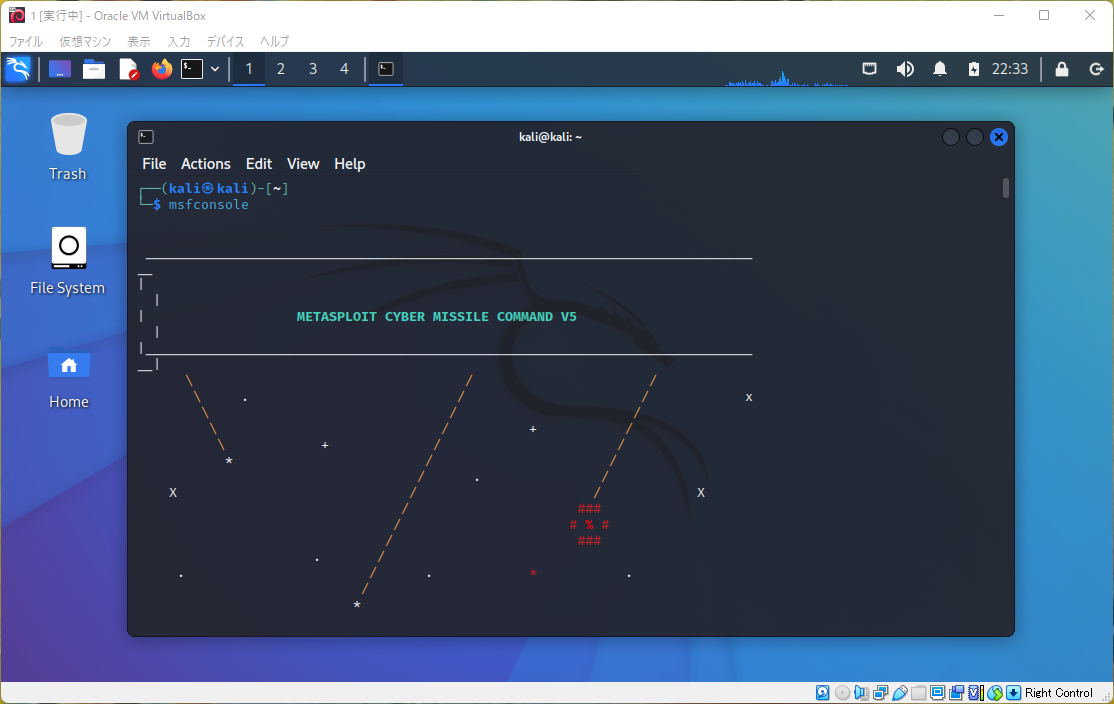
Task: Click the VirtualBox optical disc status icon
Action: (843, 693)
